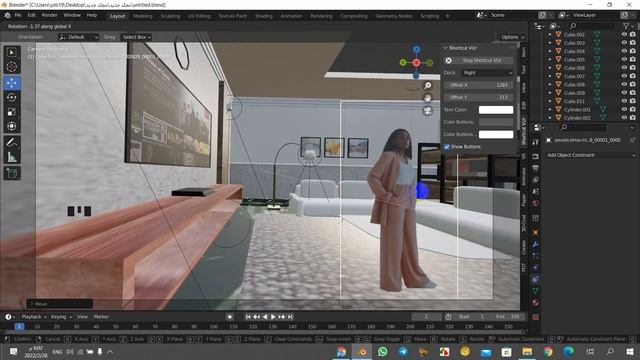
Task: Expand the Cylinder.001 tree item
Action: point(550,109)
